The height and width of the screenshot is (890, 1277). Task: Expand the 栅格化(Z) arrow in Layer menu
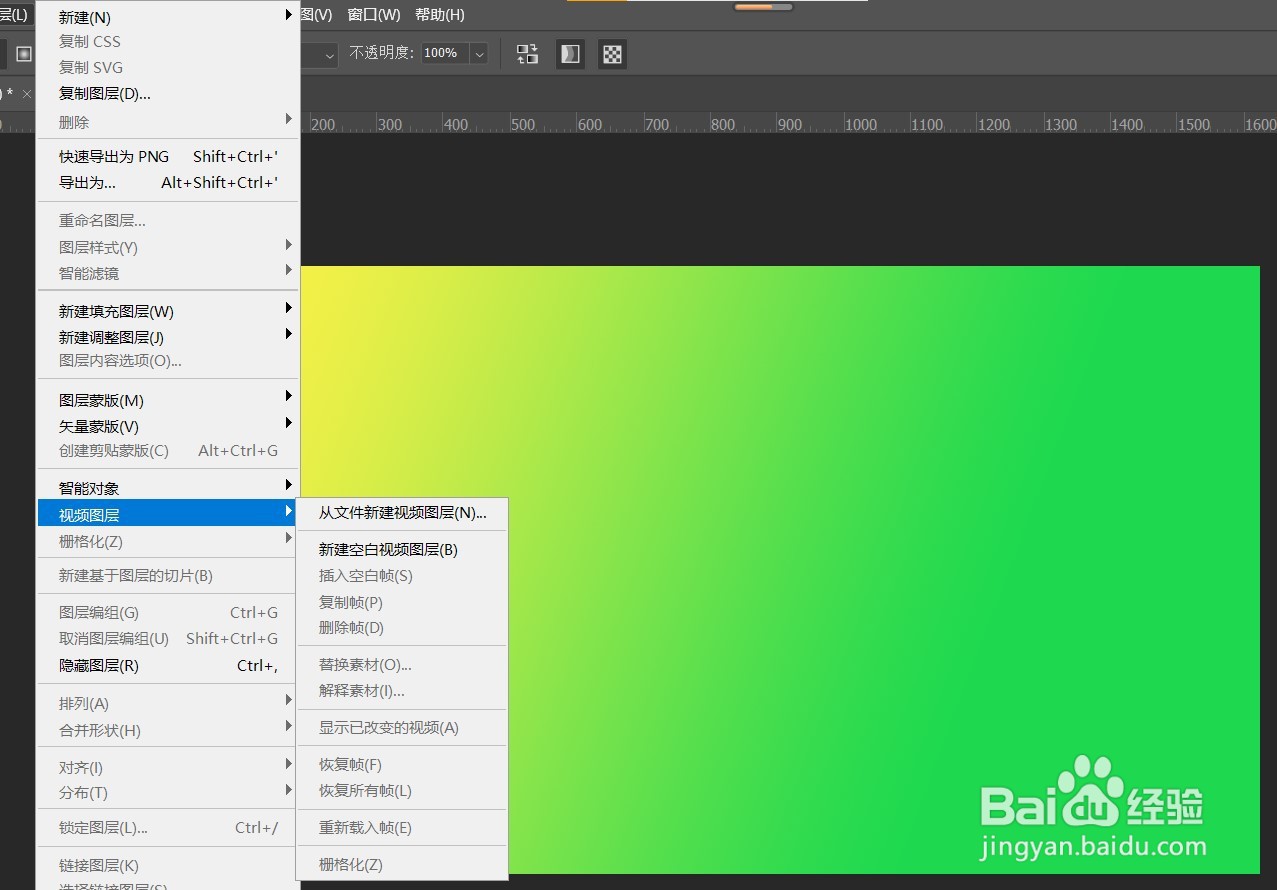coord(289,539)
